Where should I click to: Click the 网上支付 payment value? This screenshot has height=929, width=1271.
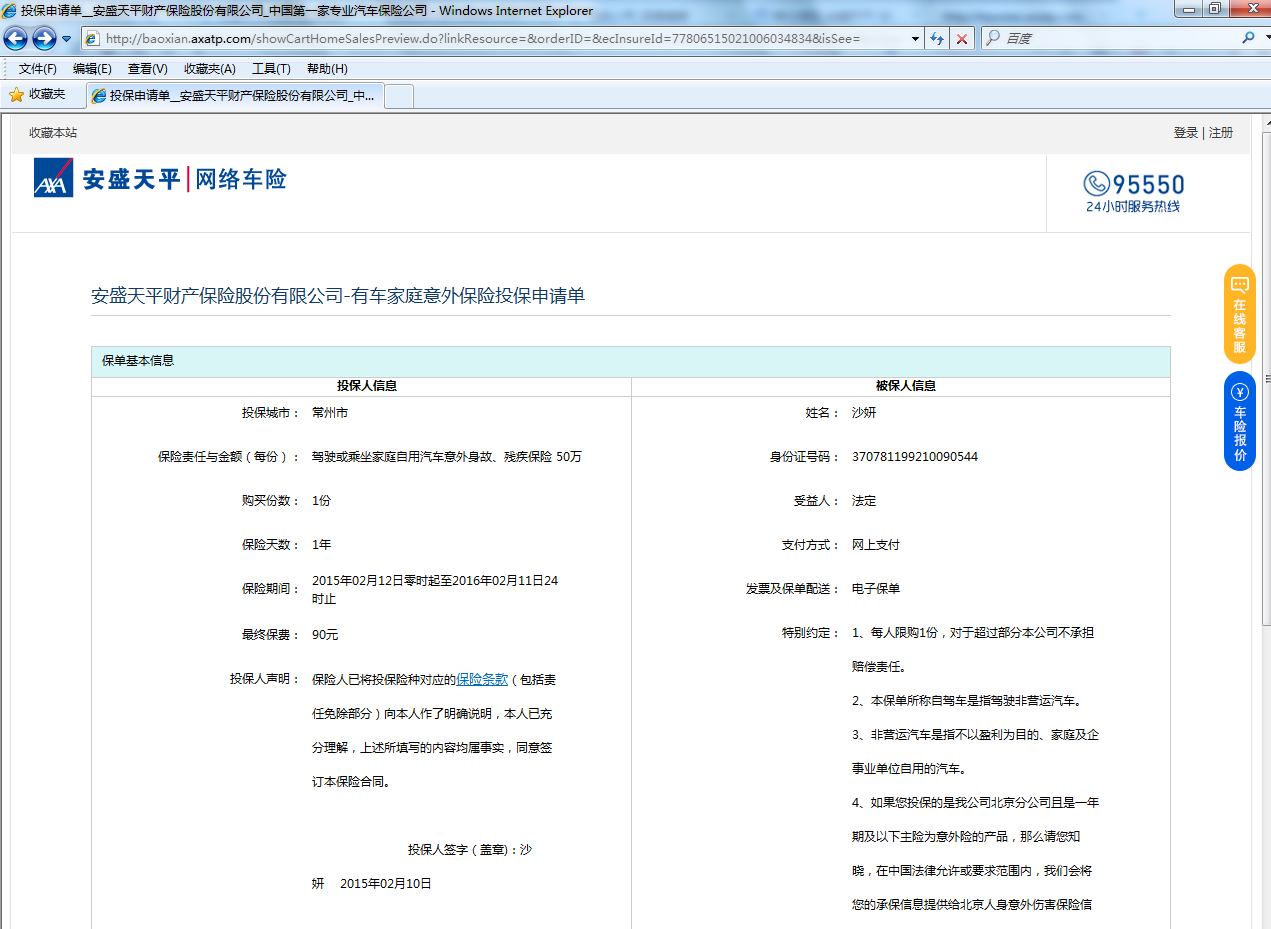pyautogui.click(x=876, y=545)
